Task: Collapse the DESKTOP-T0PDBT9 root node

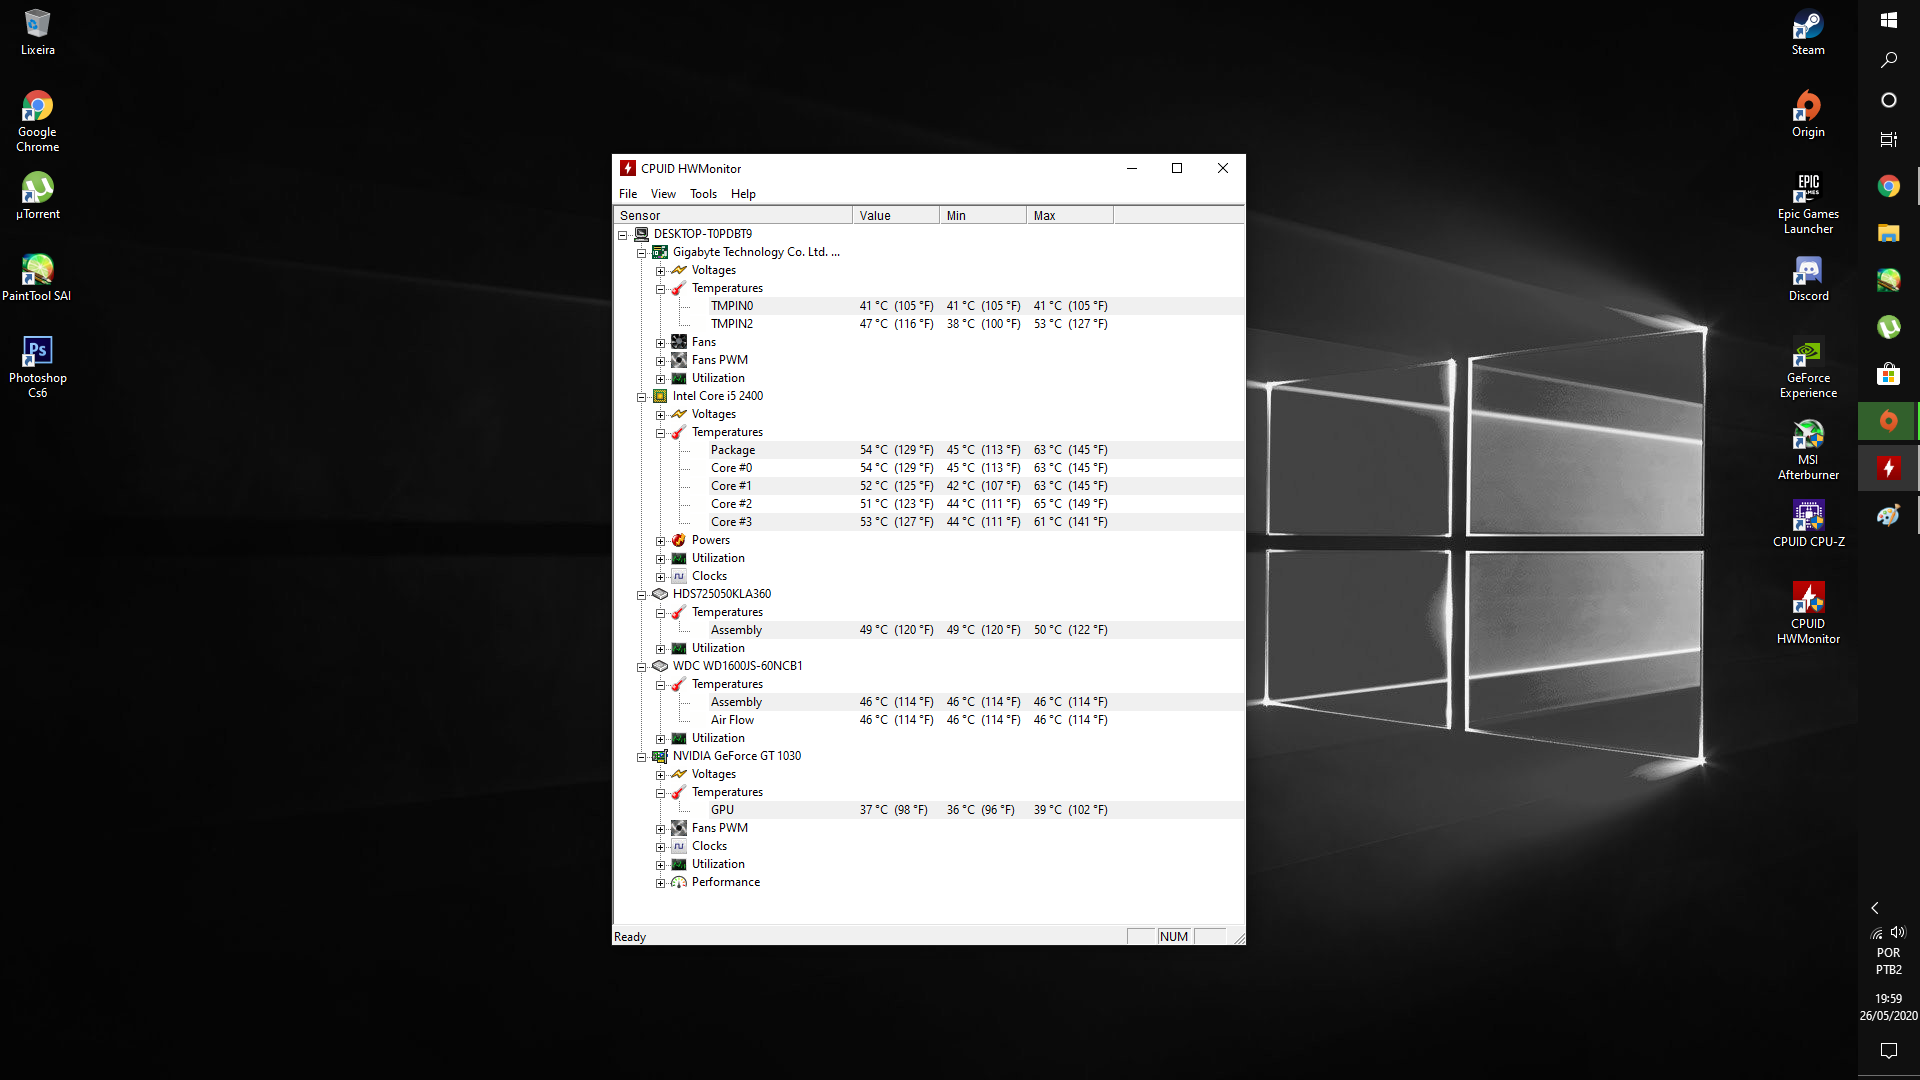Action: 622,235
